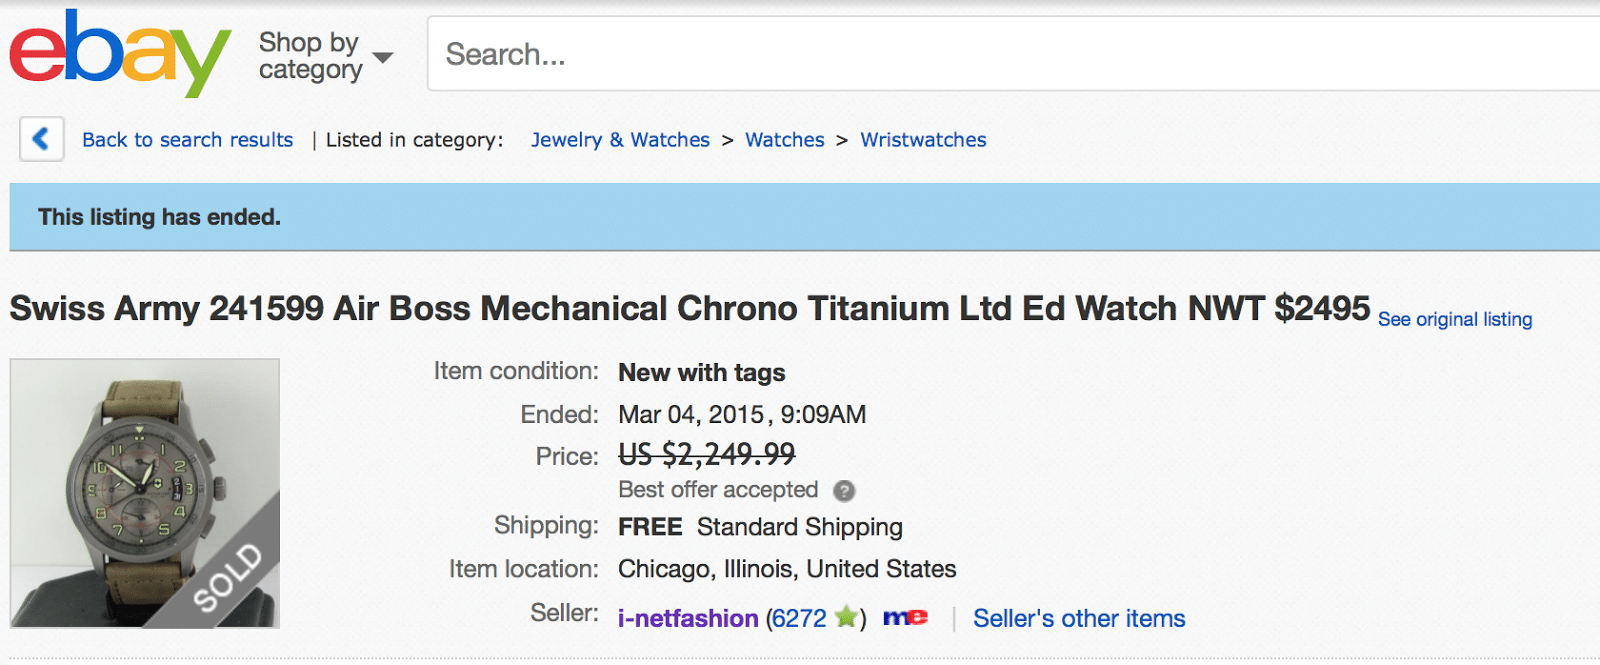Click the Shop by category arrow
Viewport: 1600px width, 665px height.
(x=382, y=57)
